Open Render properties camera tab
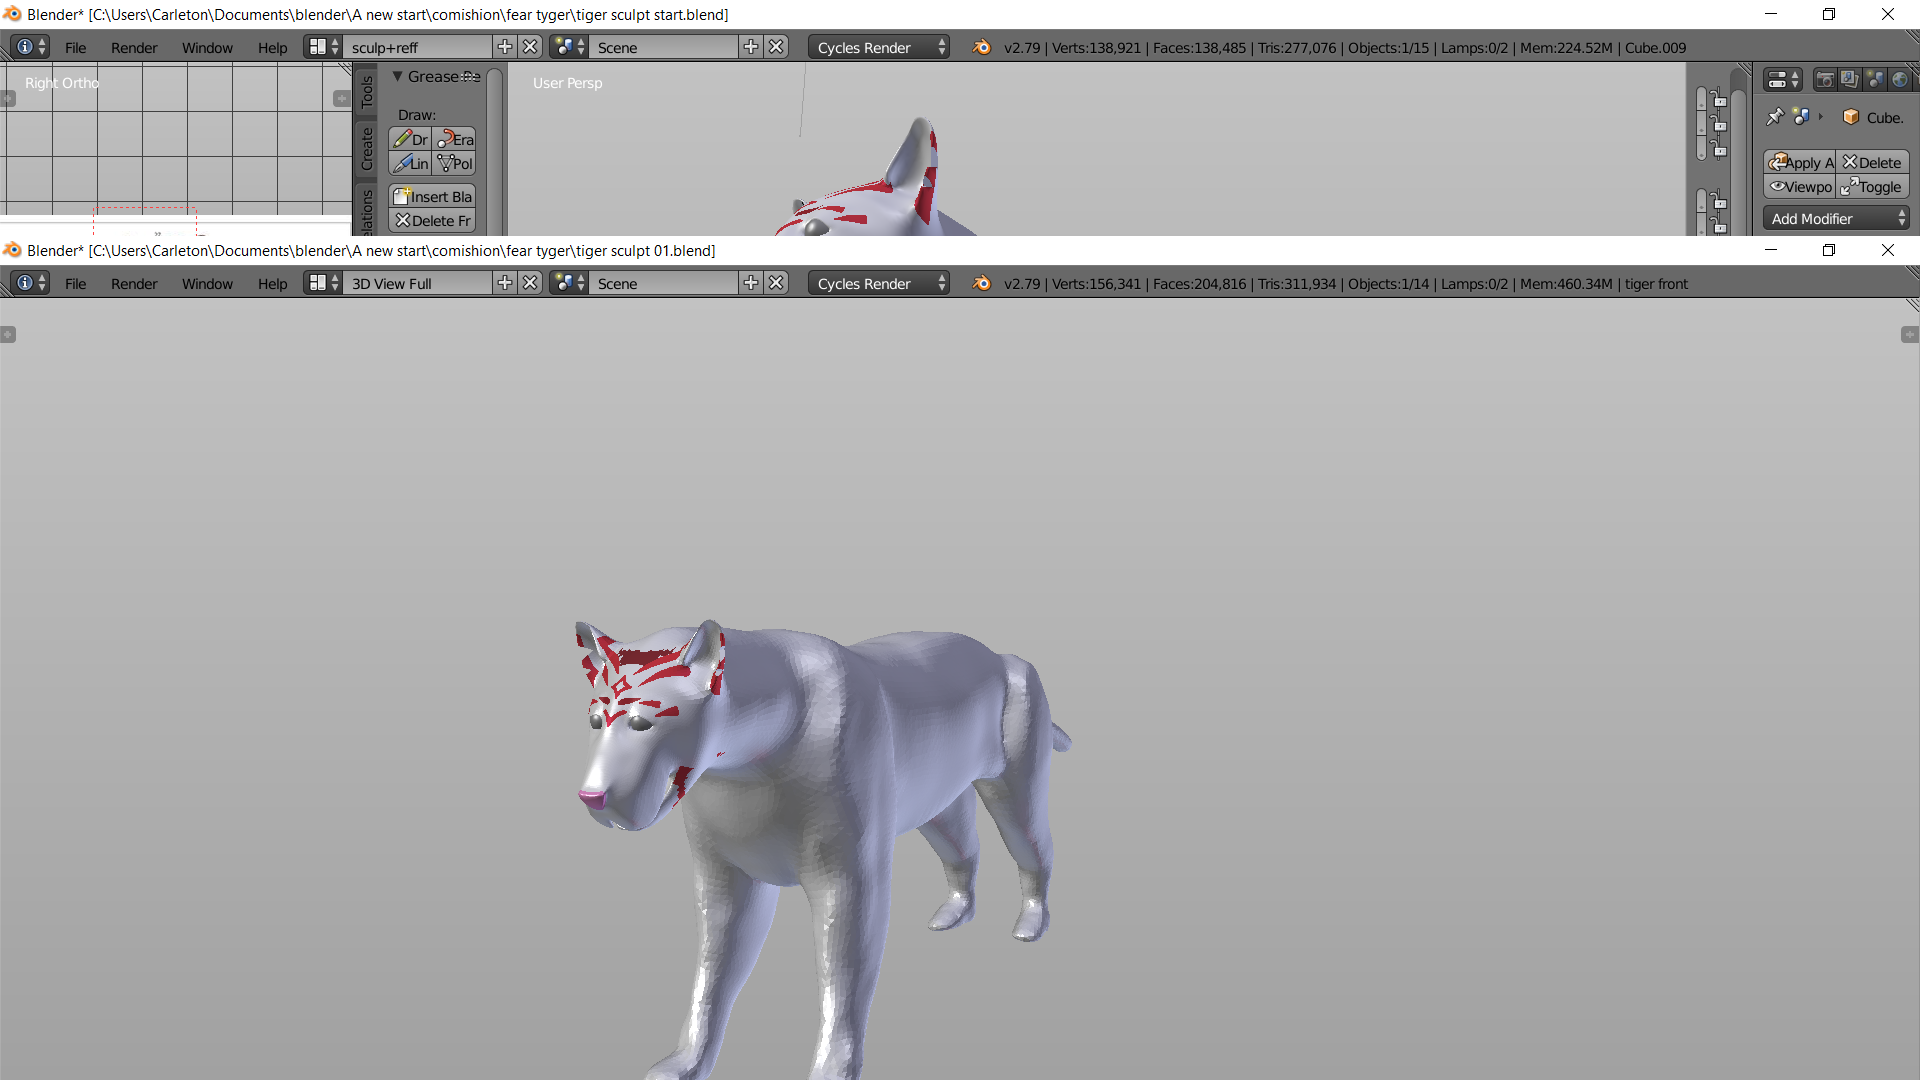Image resolution: width=1920 pixels, height=1080 pixels. coord(1825,80)
